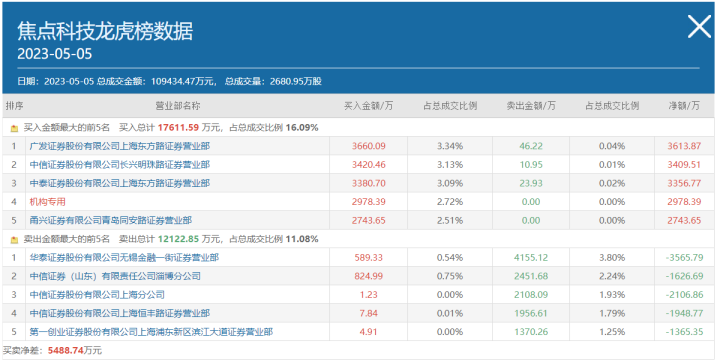Viewport: 718px width, 363px height.
Task: Select the ratio value 2.24%
Action: click(612, 276)
